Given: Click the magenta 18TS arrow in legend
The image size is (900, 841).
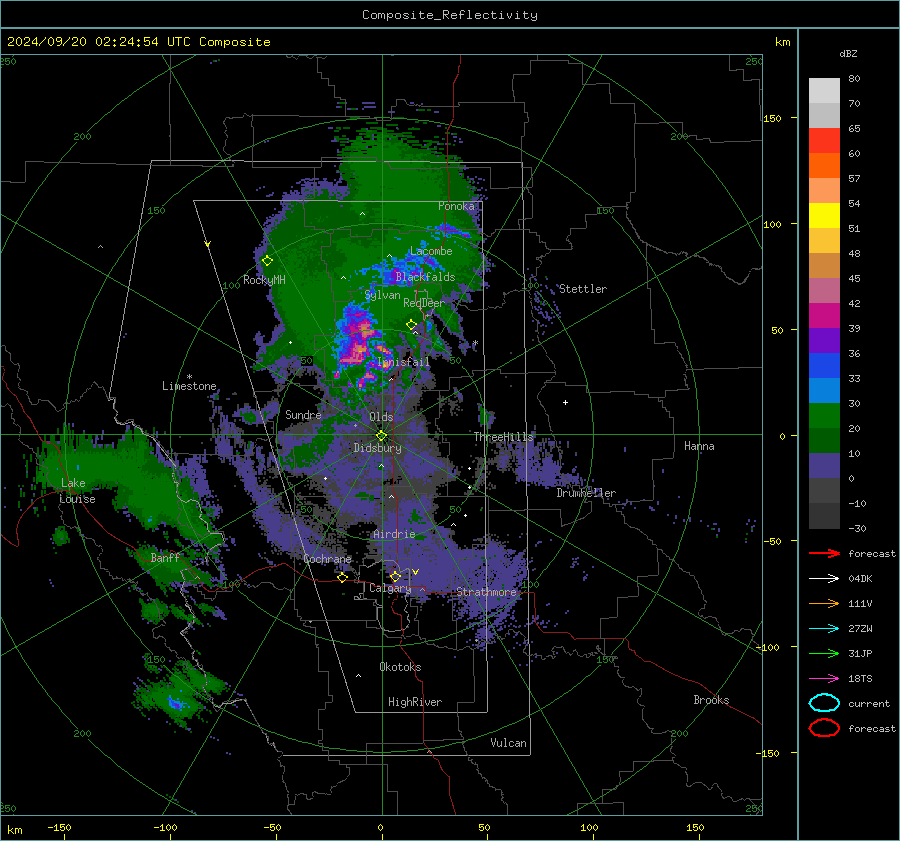Looking at the screenshot, I should click(824, 679).
